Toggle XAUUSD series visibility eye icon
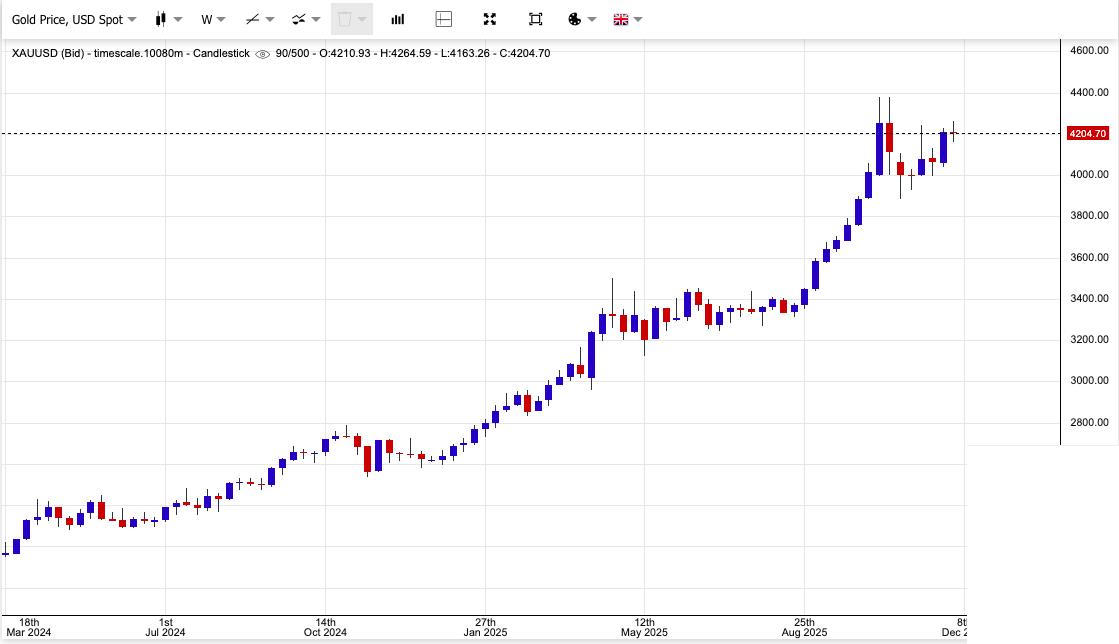The height and width of the screenshot is (644, 1119). [262, 54]
